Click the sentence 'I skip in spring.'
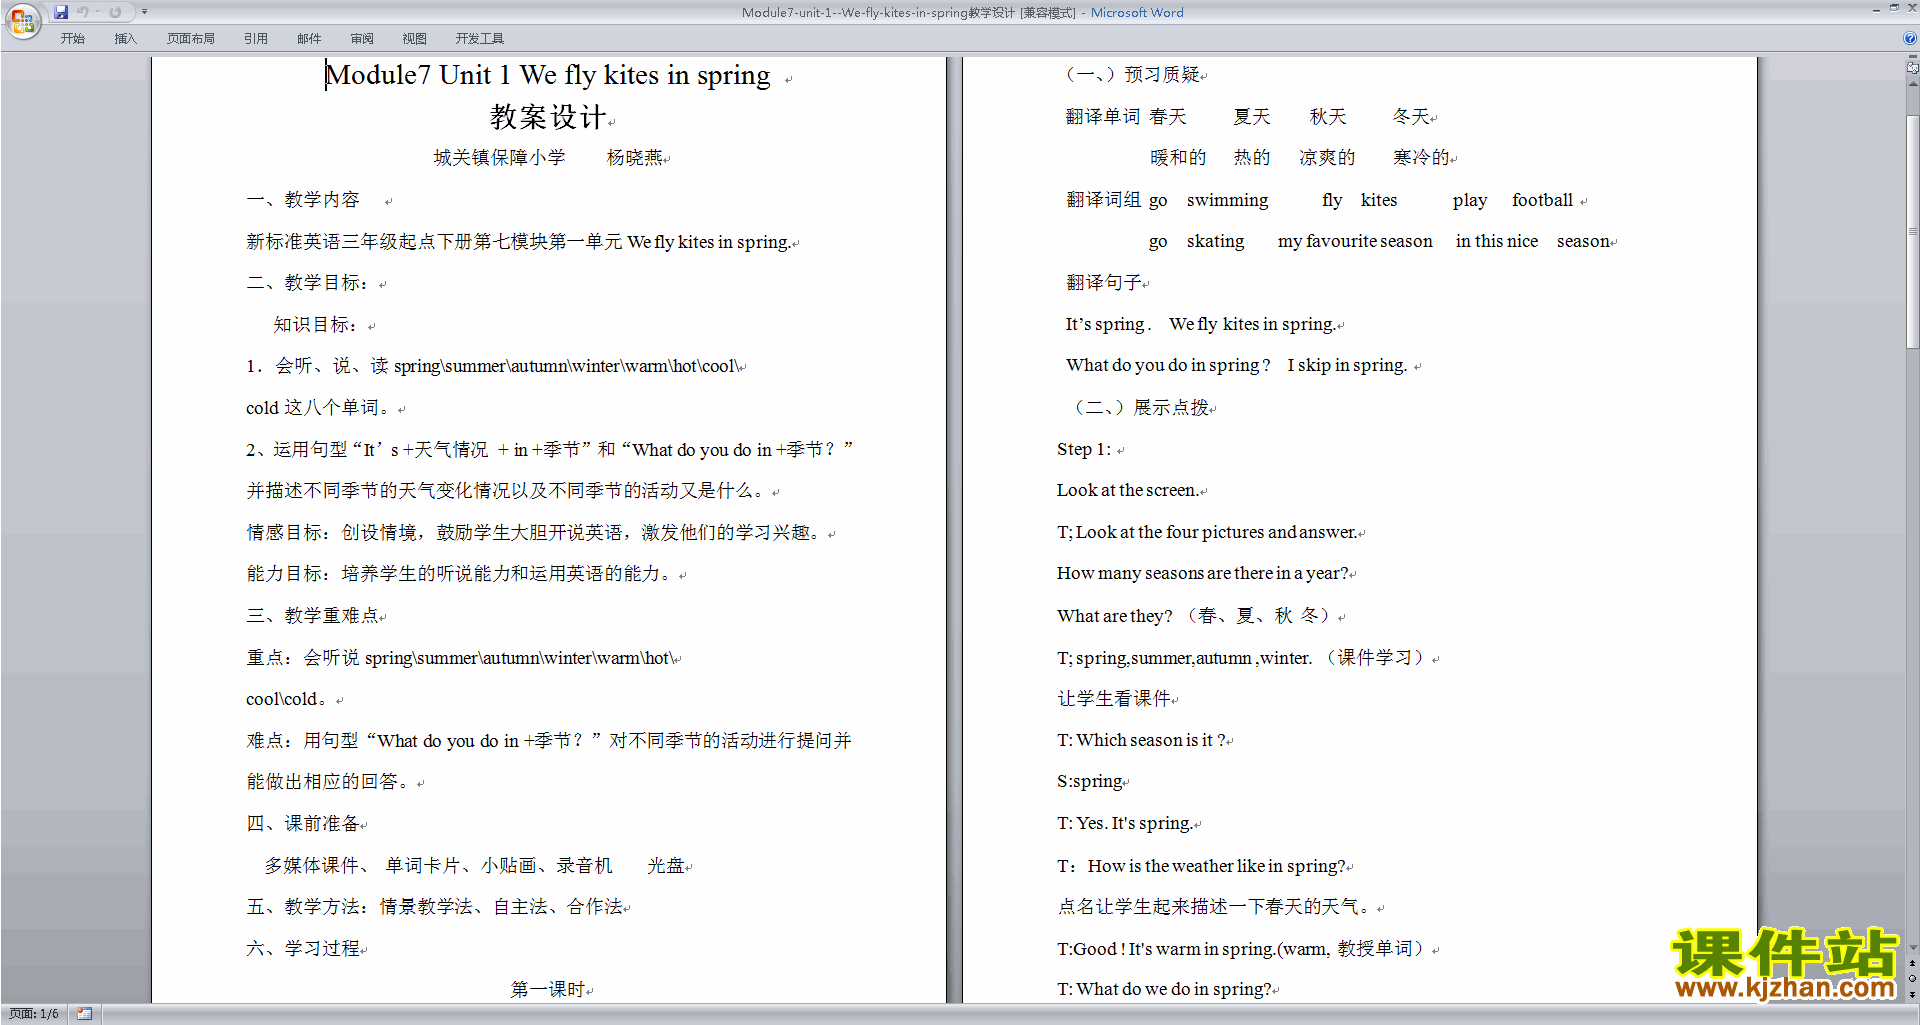Image resolution: width=1920 pixels, height=1025 pixels. pos(1347,366)
